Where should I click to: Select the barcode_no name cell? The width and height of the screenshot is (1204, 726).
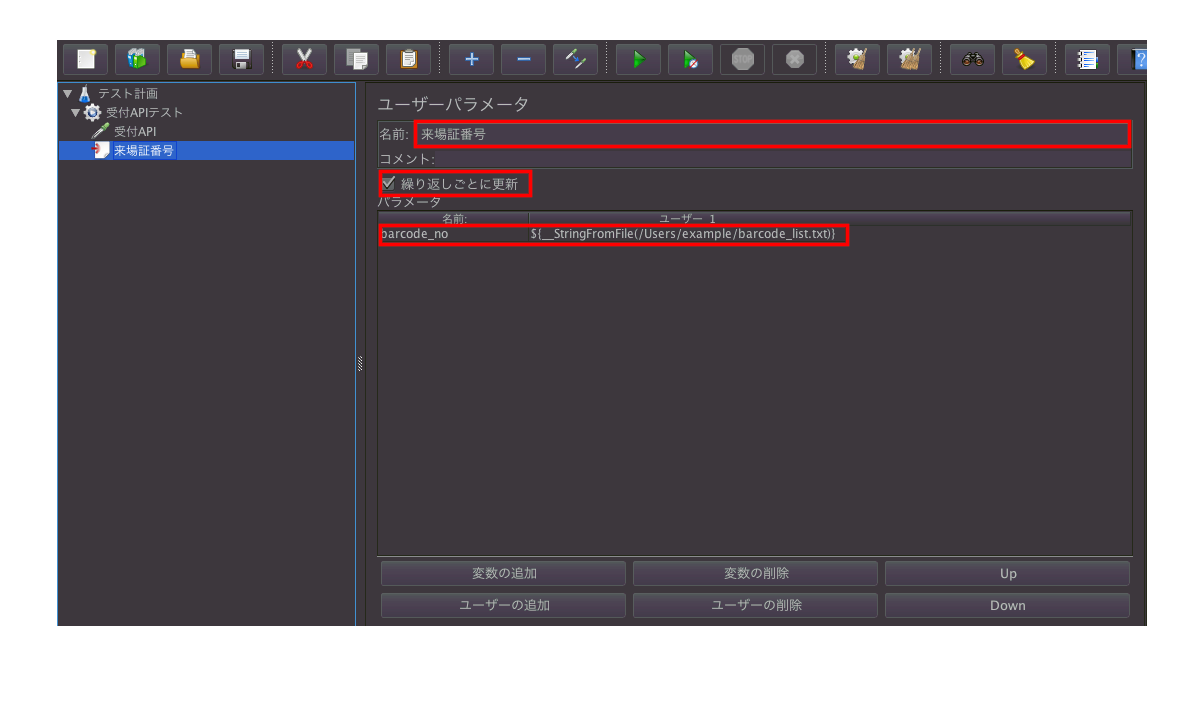pyautogui.click(x=453, y=234)
